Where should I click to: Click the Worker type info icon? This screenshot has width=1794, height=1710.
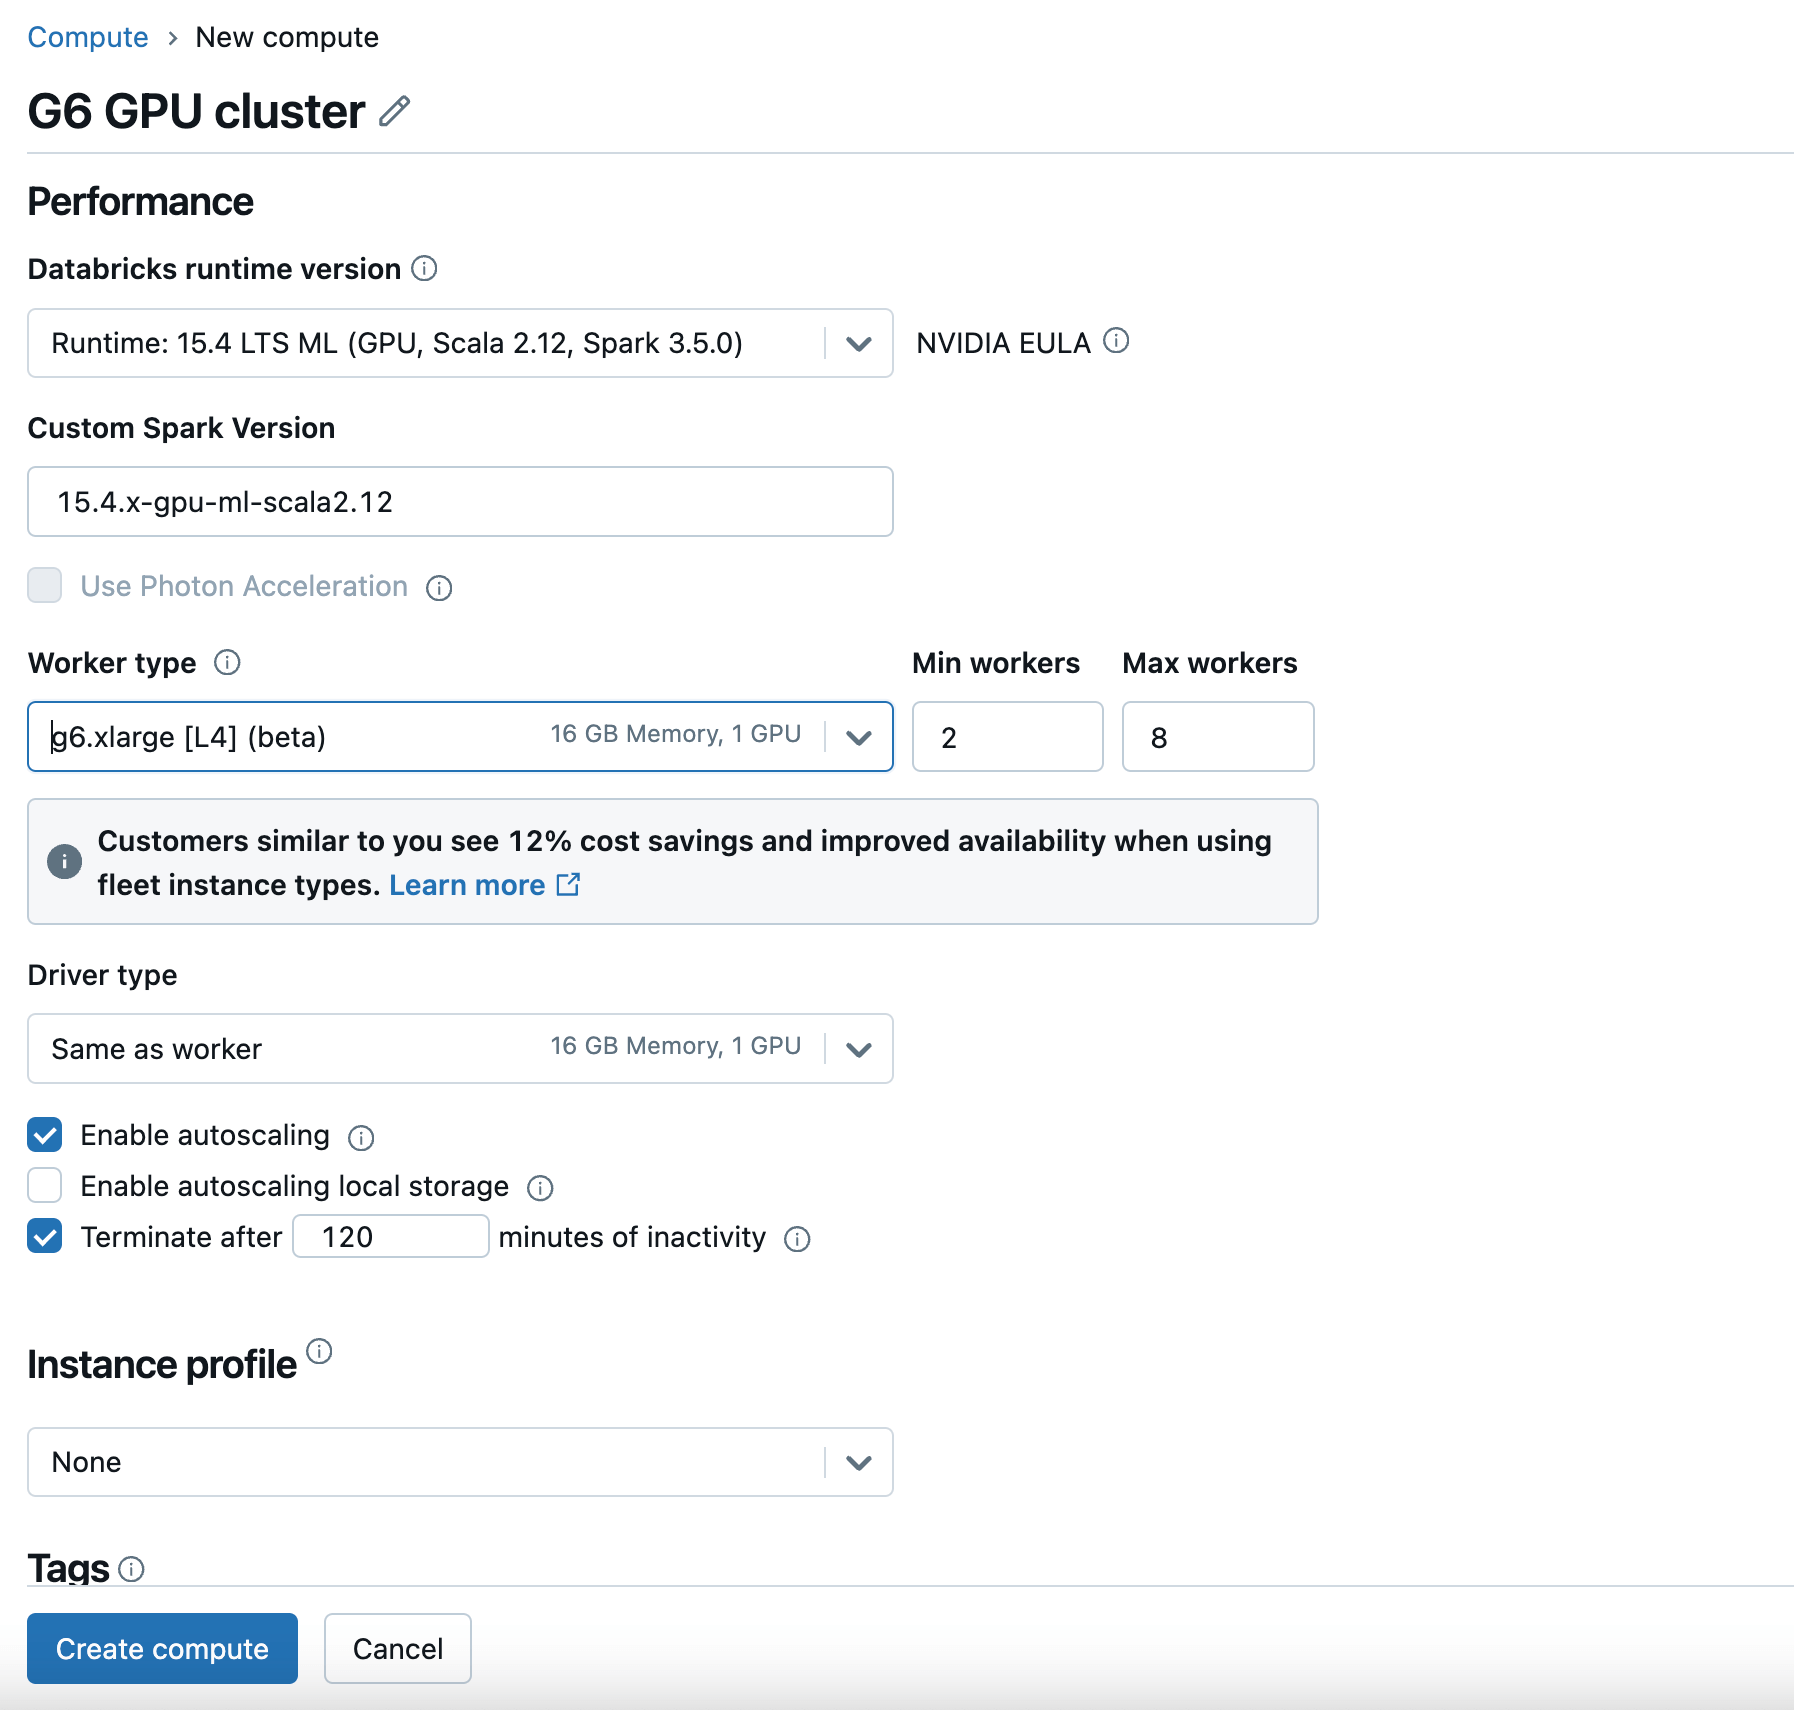[x=227, y=663]
